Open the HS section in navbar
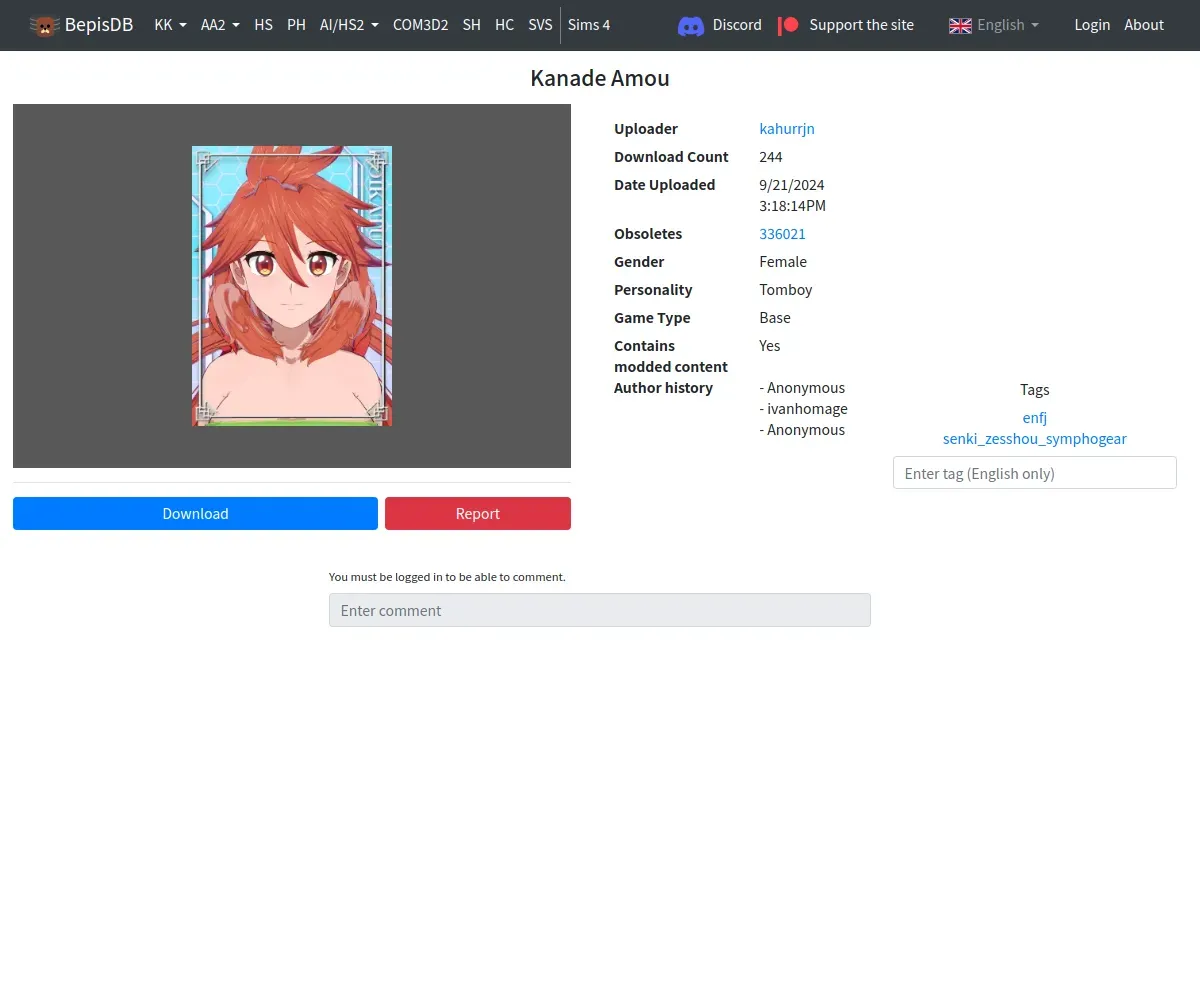The height and width of the screenshot is (1000, 1200). (263, 25)
